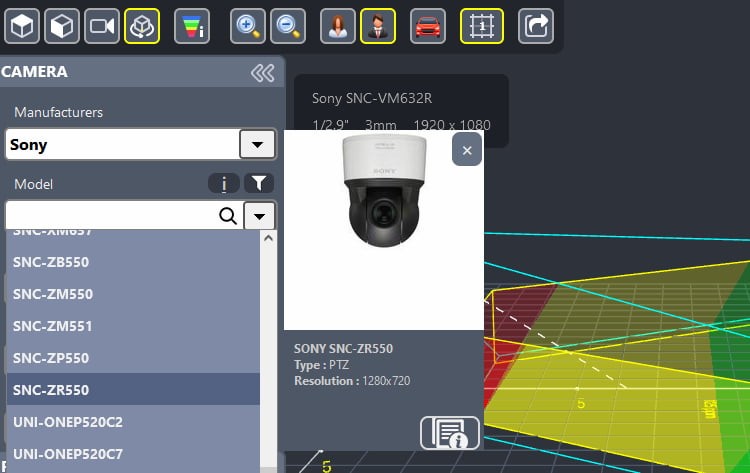Switch to the camera view icon
The image size is (750, 473).
pos(102,26)
